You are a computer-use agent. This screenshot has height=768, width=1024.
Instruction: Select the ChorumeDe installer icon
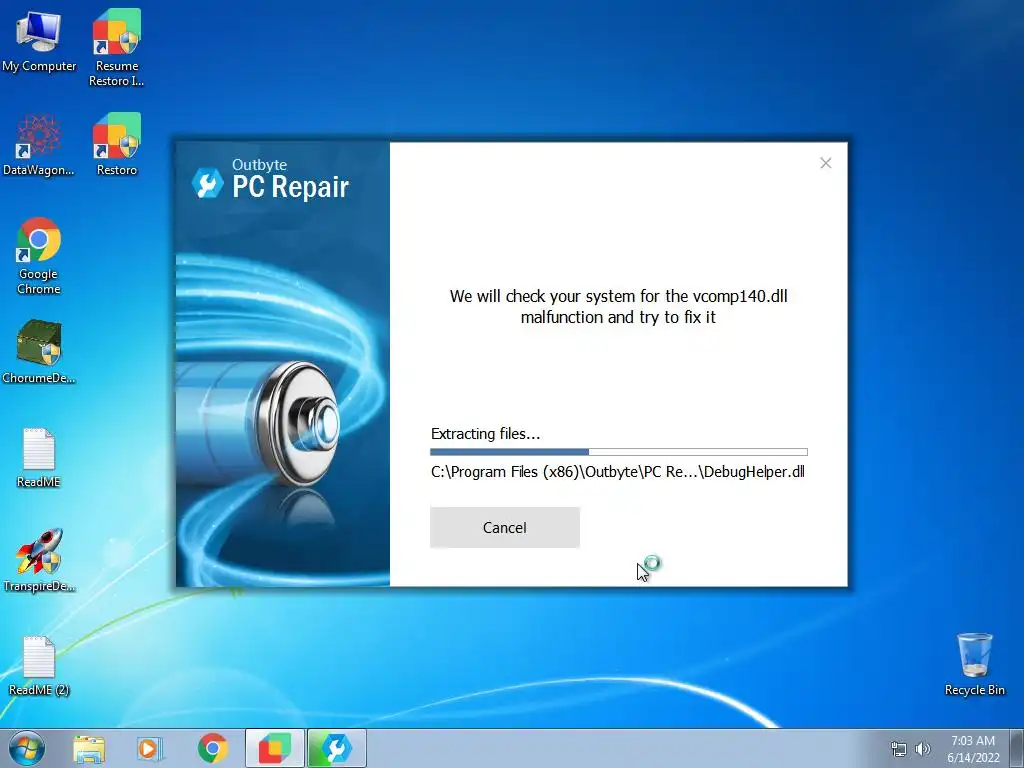coord(39,351)
